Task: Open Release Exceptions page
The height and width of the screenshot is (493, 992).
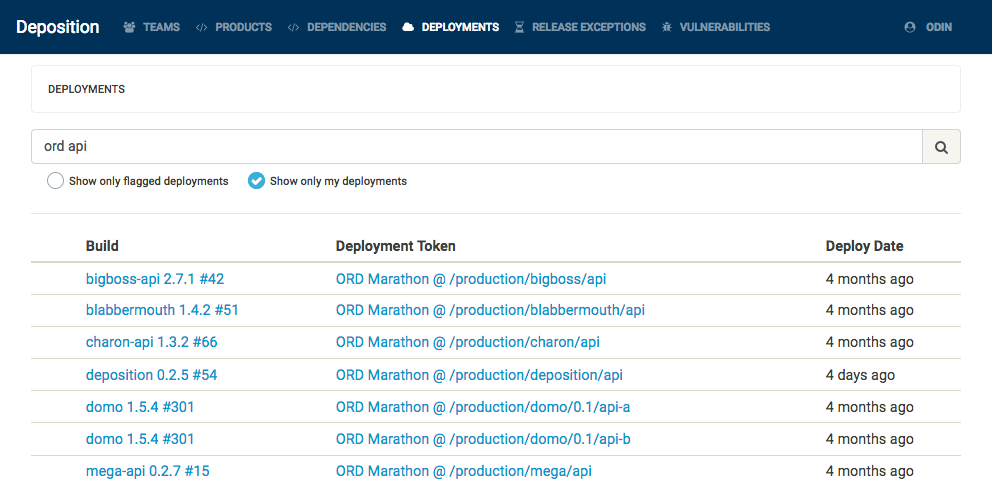Action: coord(580,27)
